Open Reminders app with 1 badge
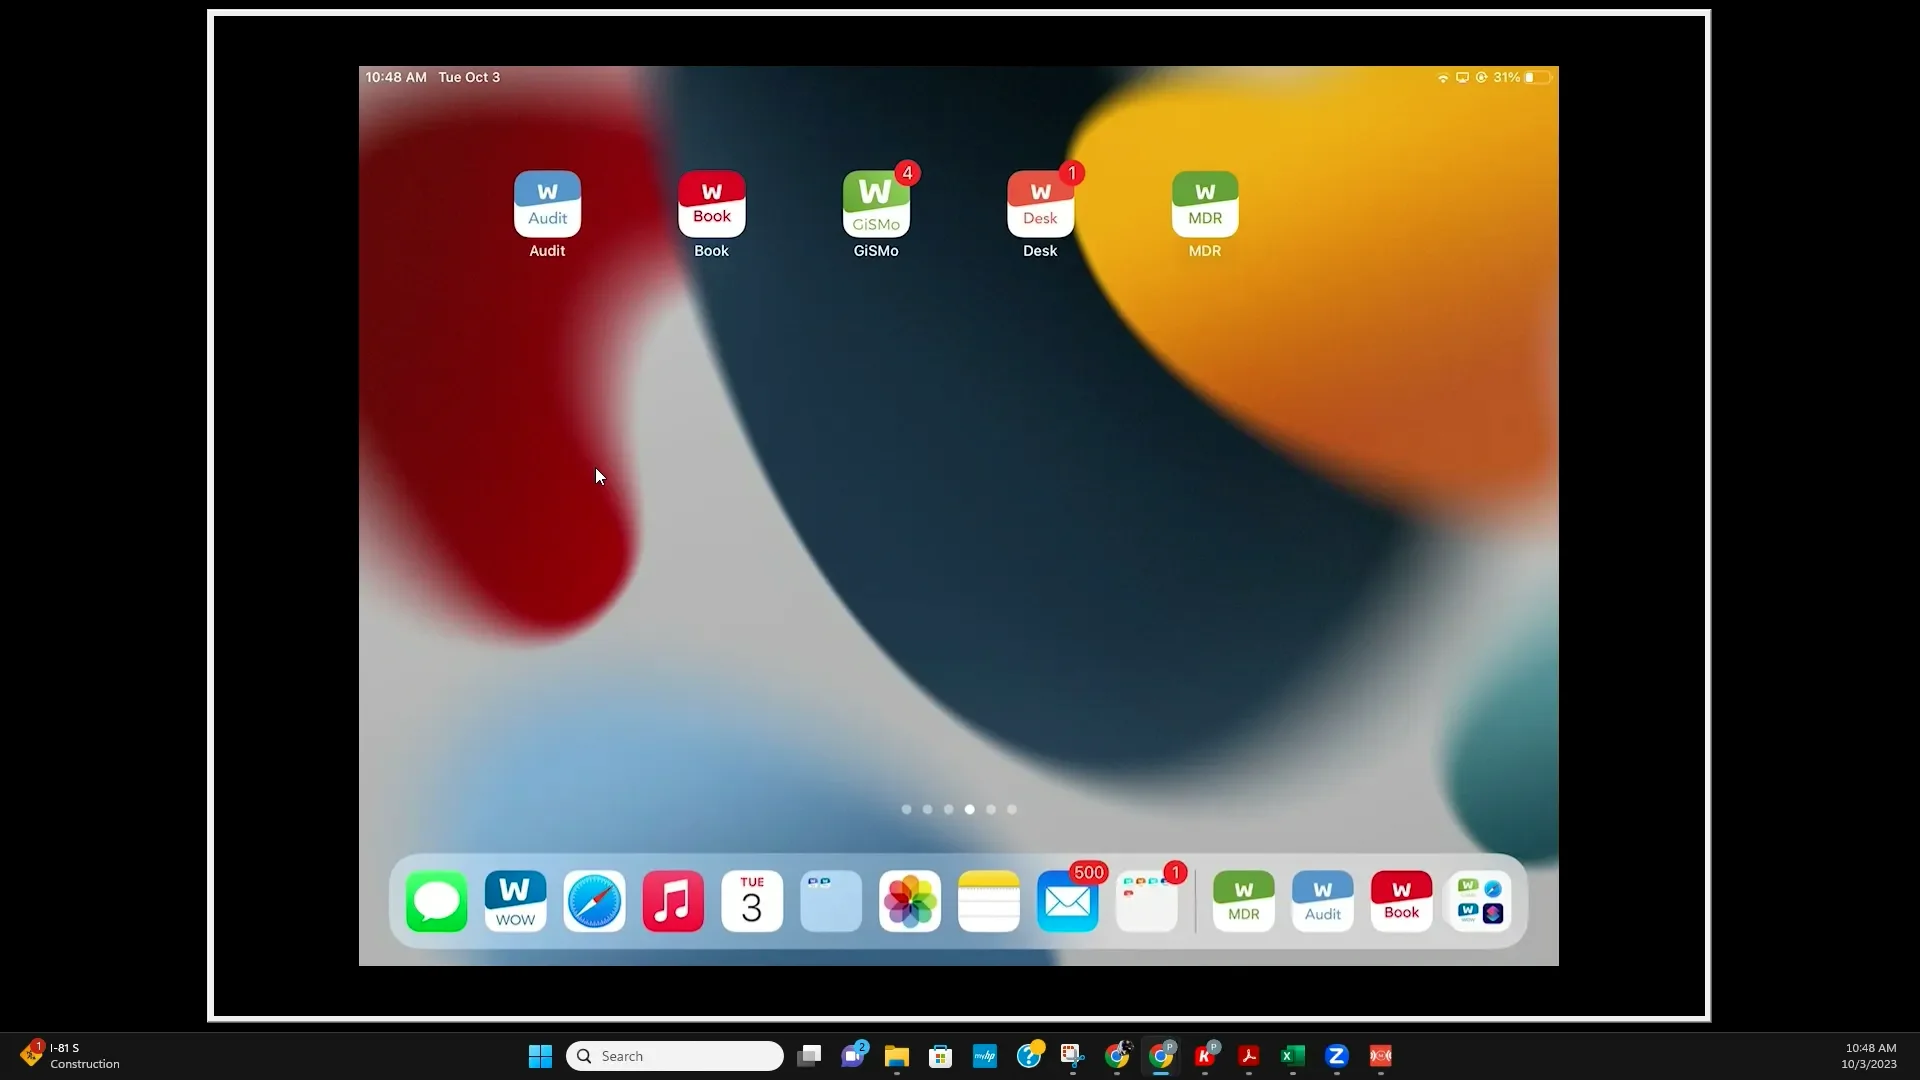This screenshot has height=1080, width=1920. 1146,901
